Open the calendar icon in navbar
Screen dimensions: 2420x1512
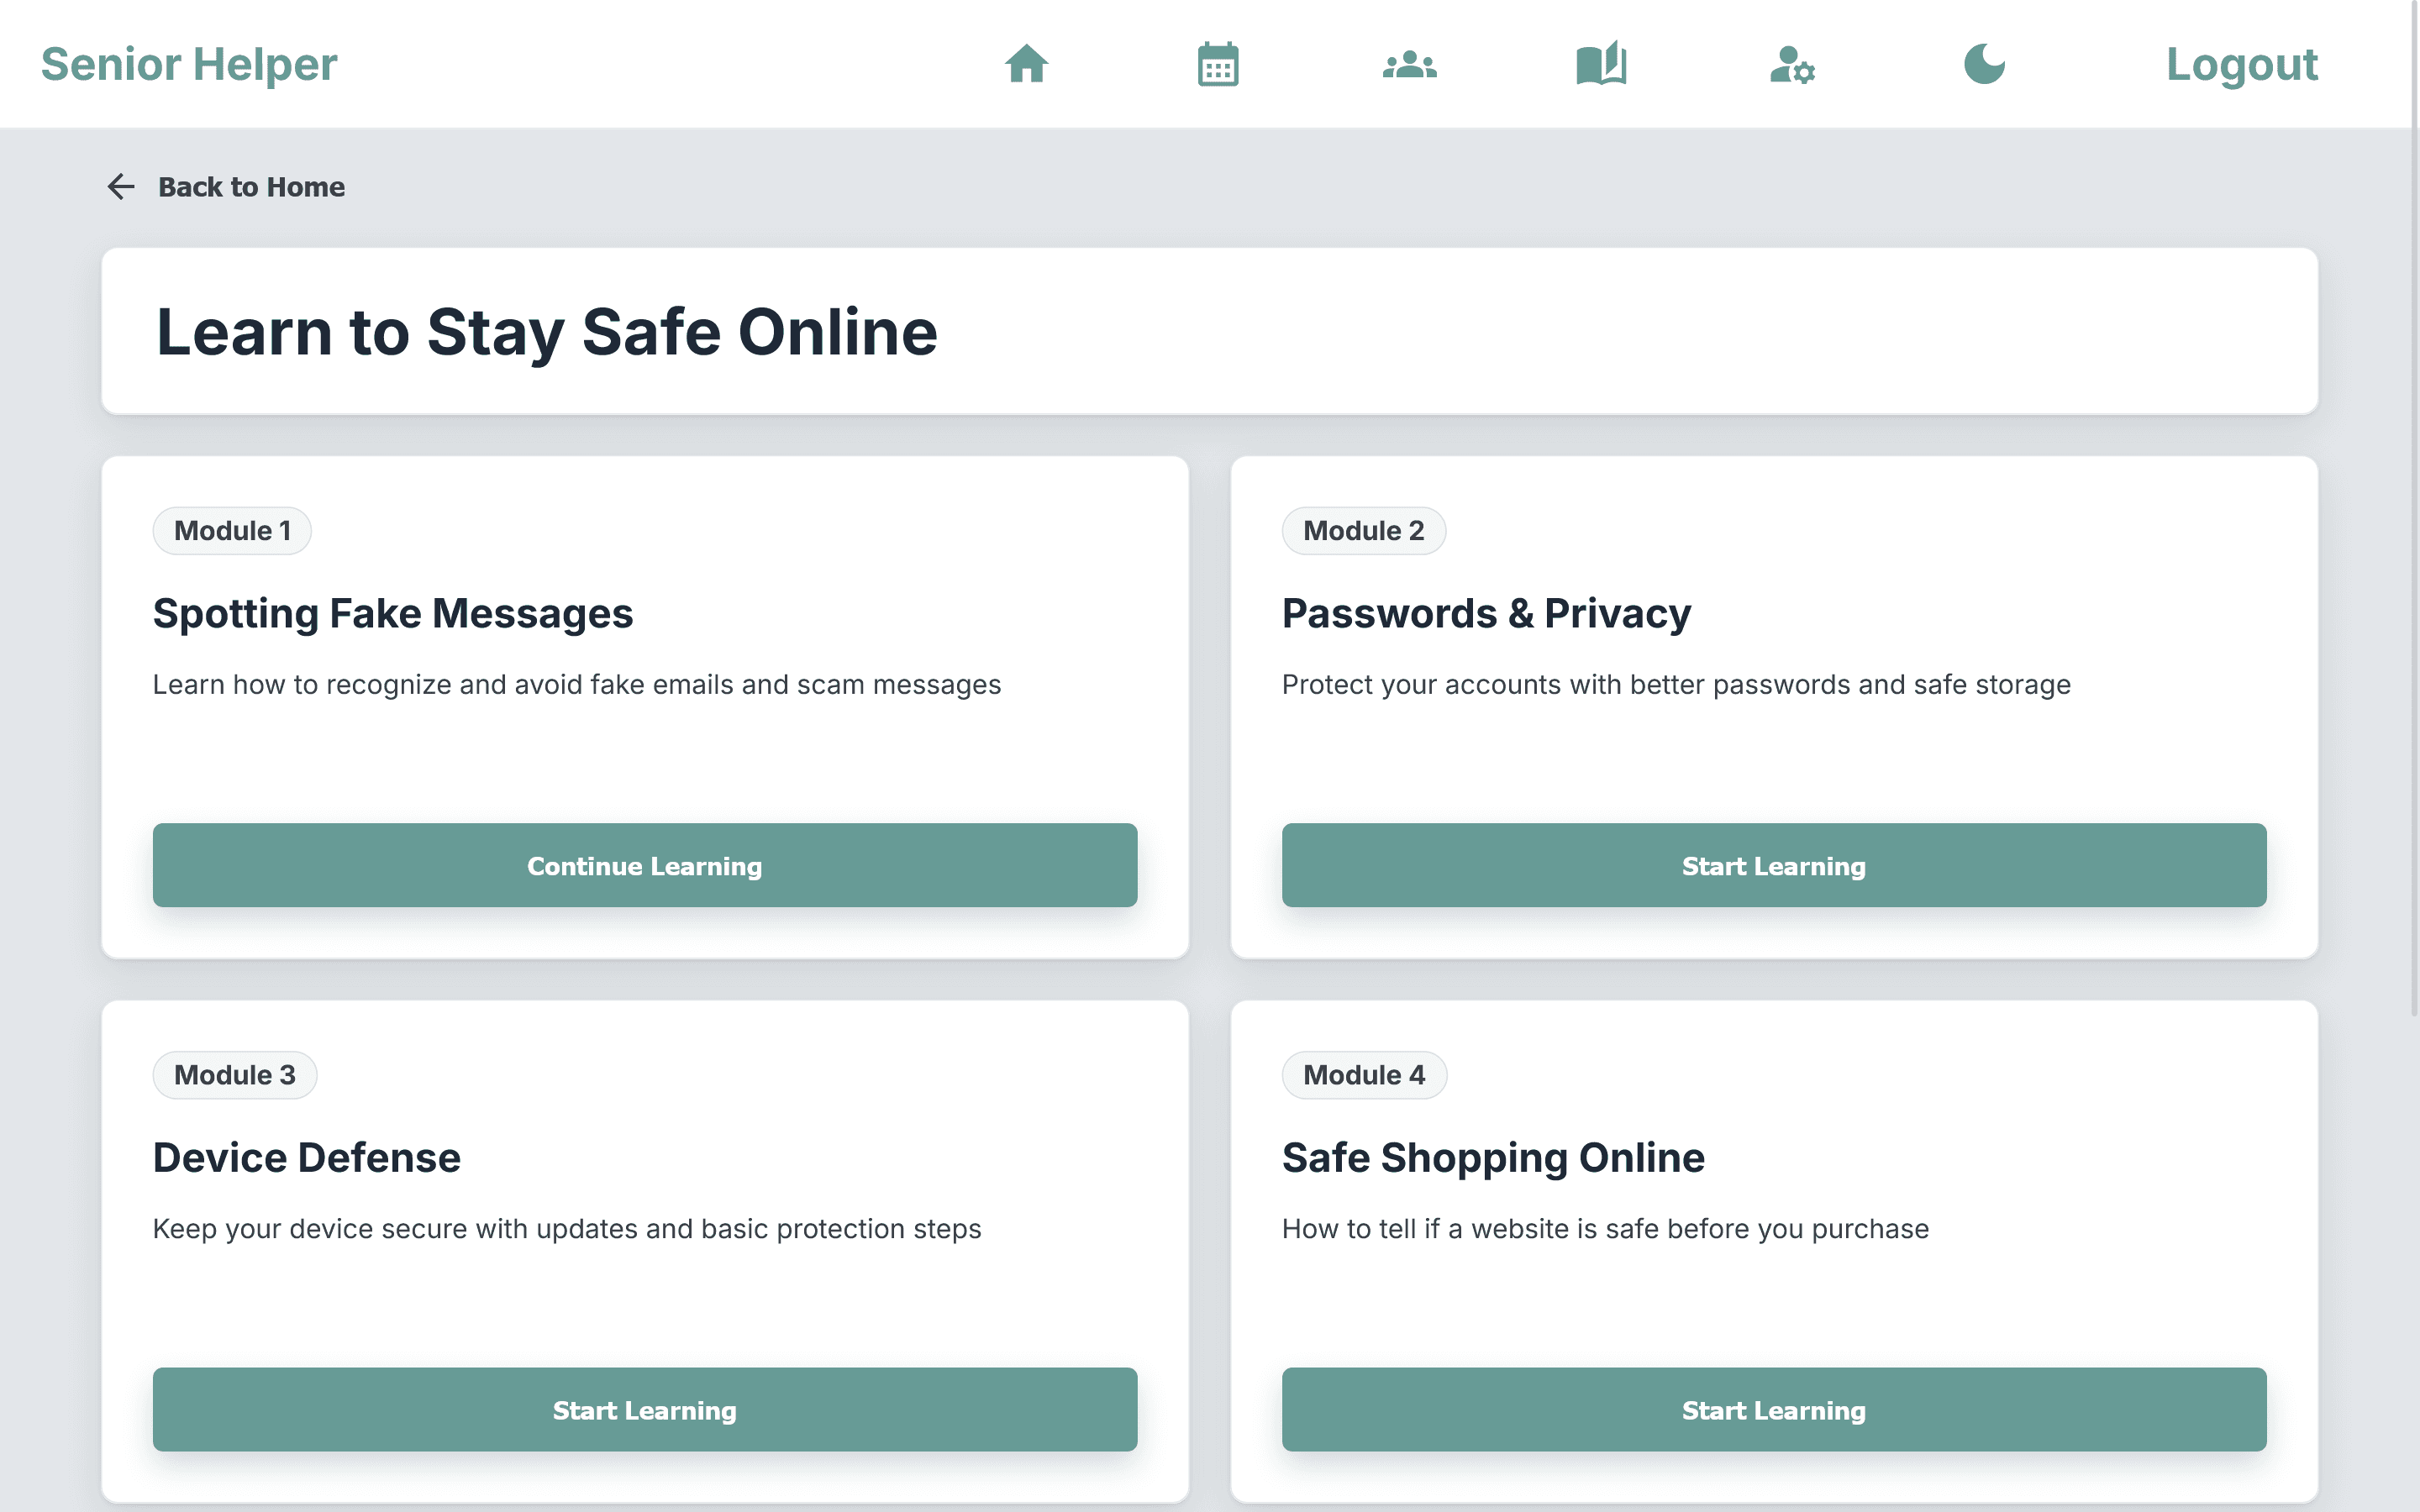tap(1218, 64)
